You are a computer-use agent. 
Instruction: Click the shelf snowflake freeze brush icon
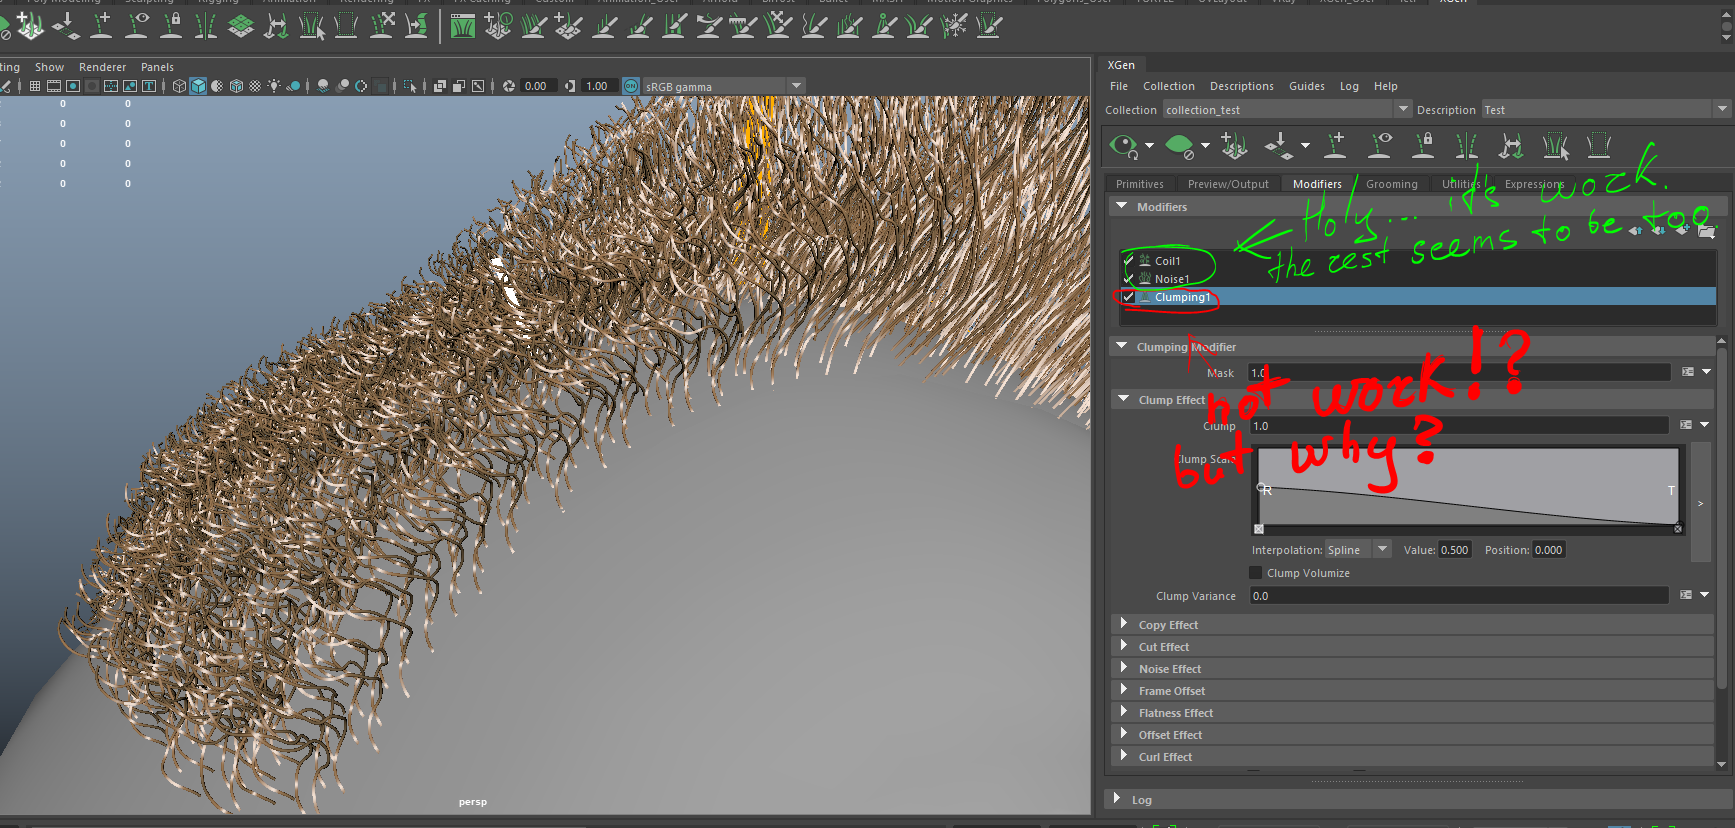click(955, 26)
